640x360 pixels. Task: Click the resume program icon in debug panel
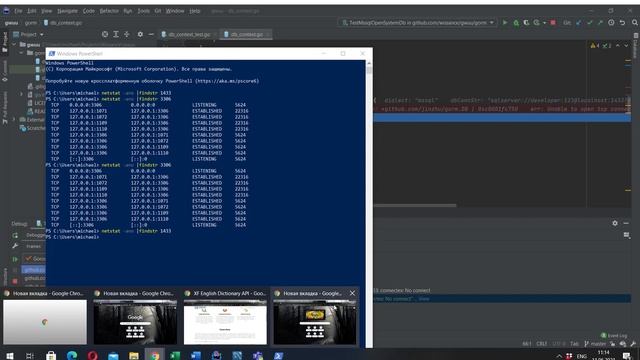[x=15, y=259]
